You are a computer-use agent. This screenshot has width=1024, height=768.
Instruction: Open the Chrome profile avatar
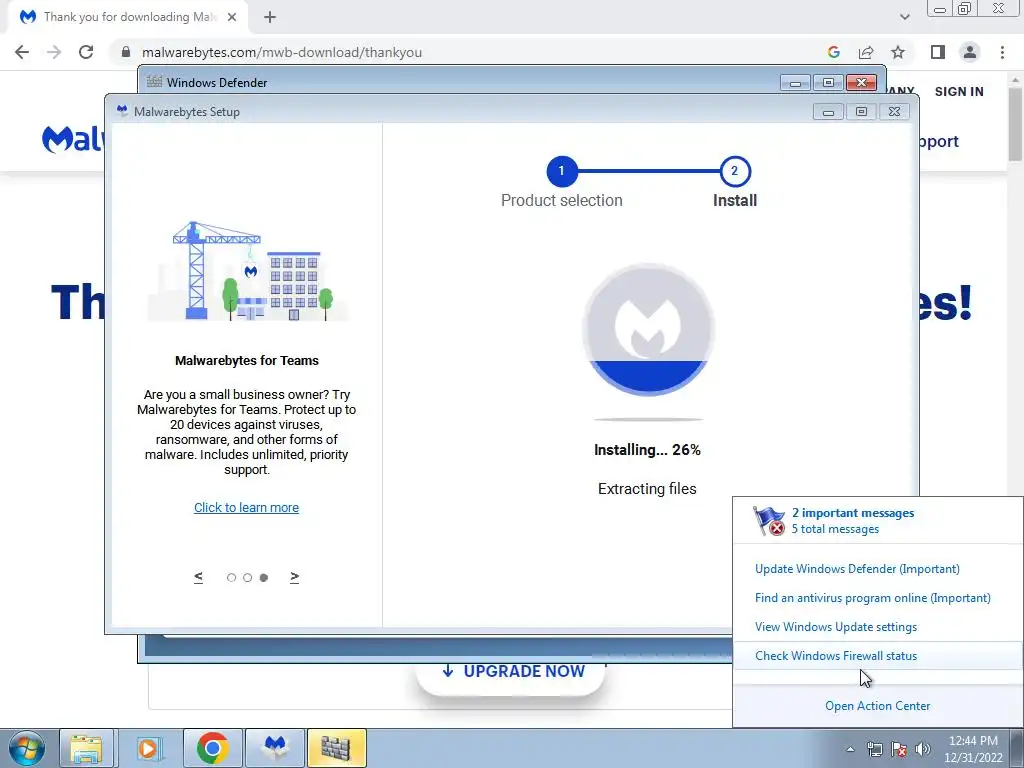click(970, 52)
